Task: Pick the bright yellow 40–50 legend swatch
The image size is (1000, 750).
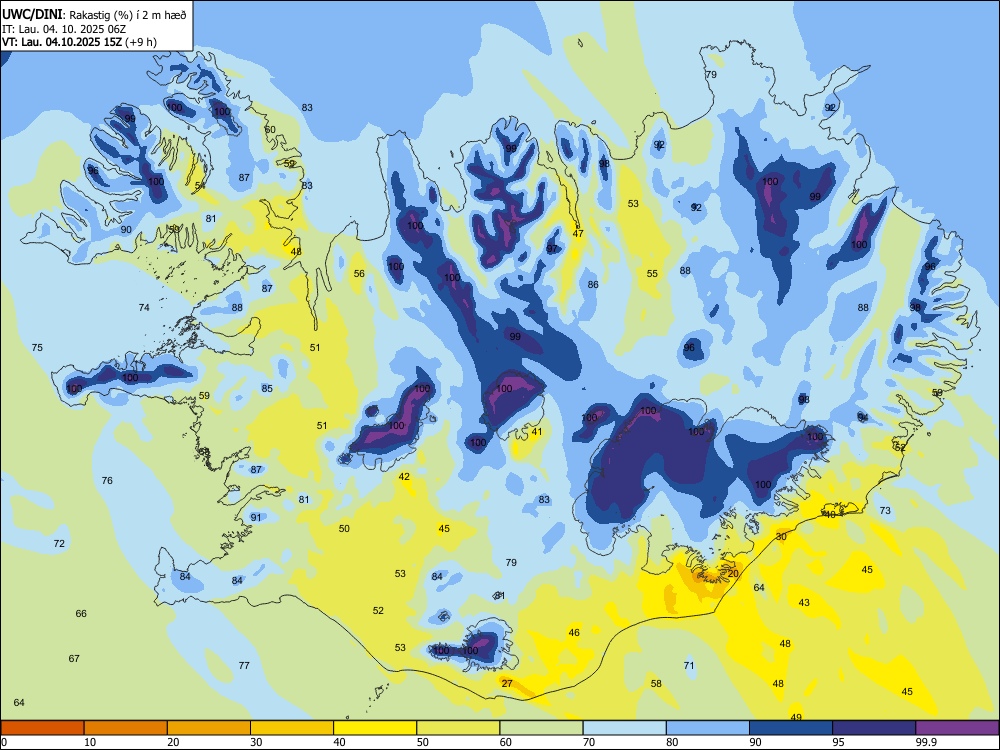Action: tap(375, 728)
